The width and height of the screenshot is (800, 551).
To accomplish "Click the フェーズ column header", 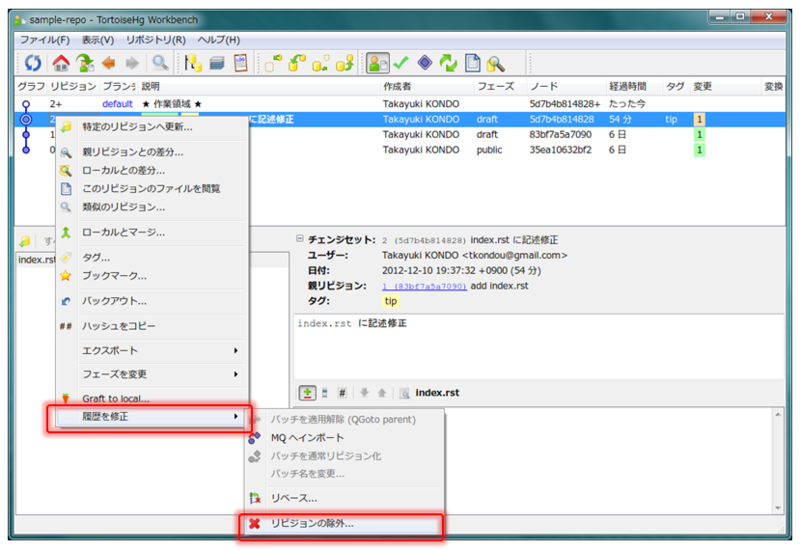I will click(x=500, y=86).
